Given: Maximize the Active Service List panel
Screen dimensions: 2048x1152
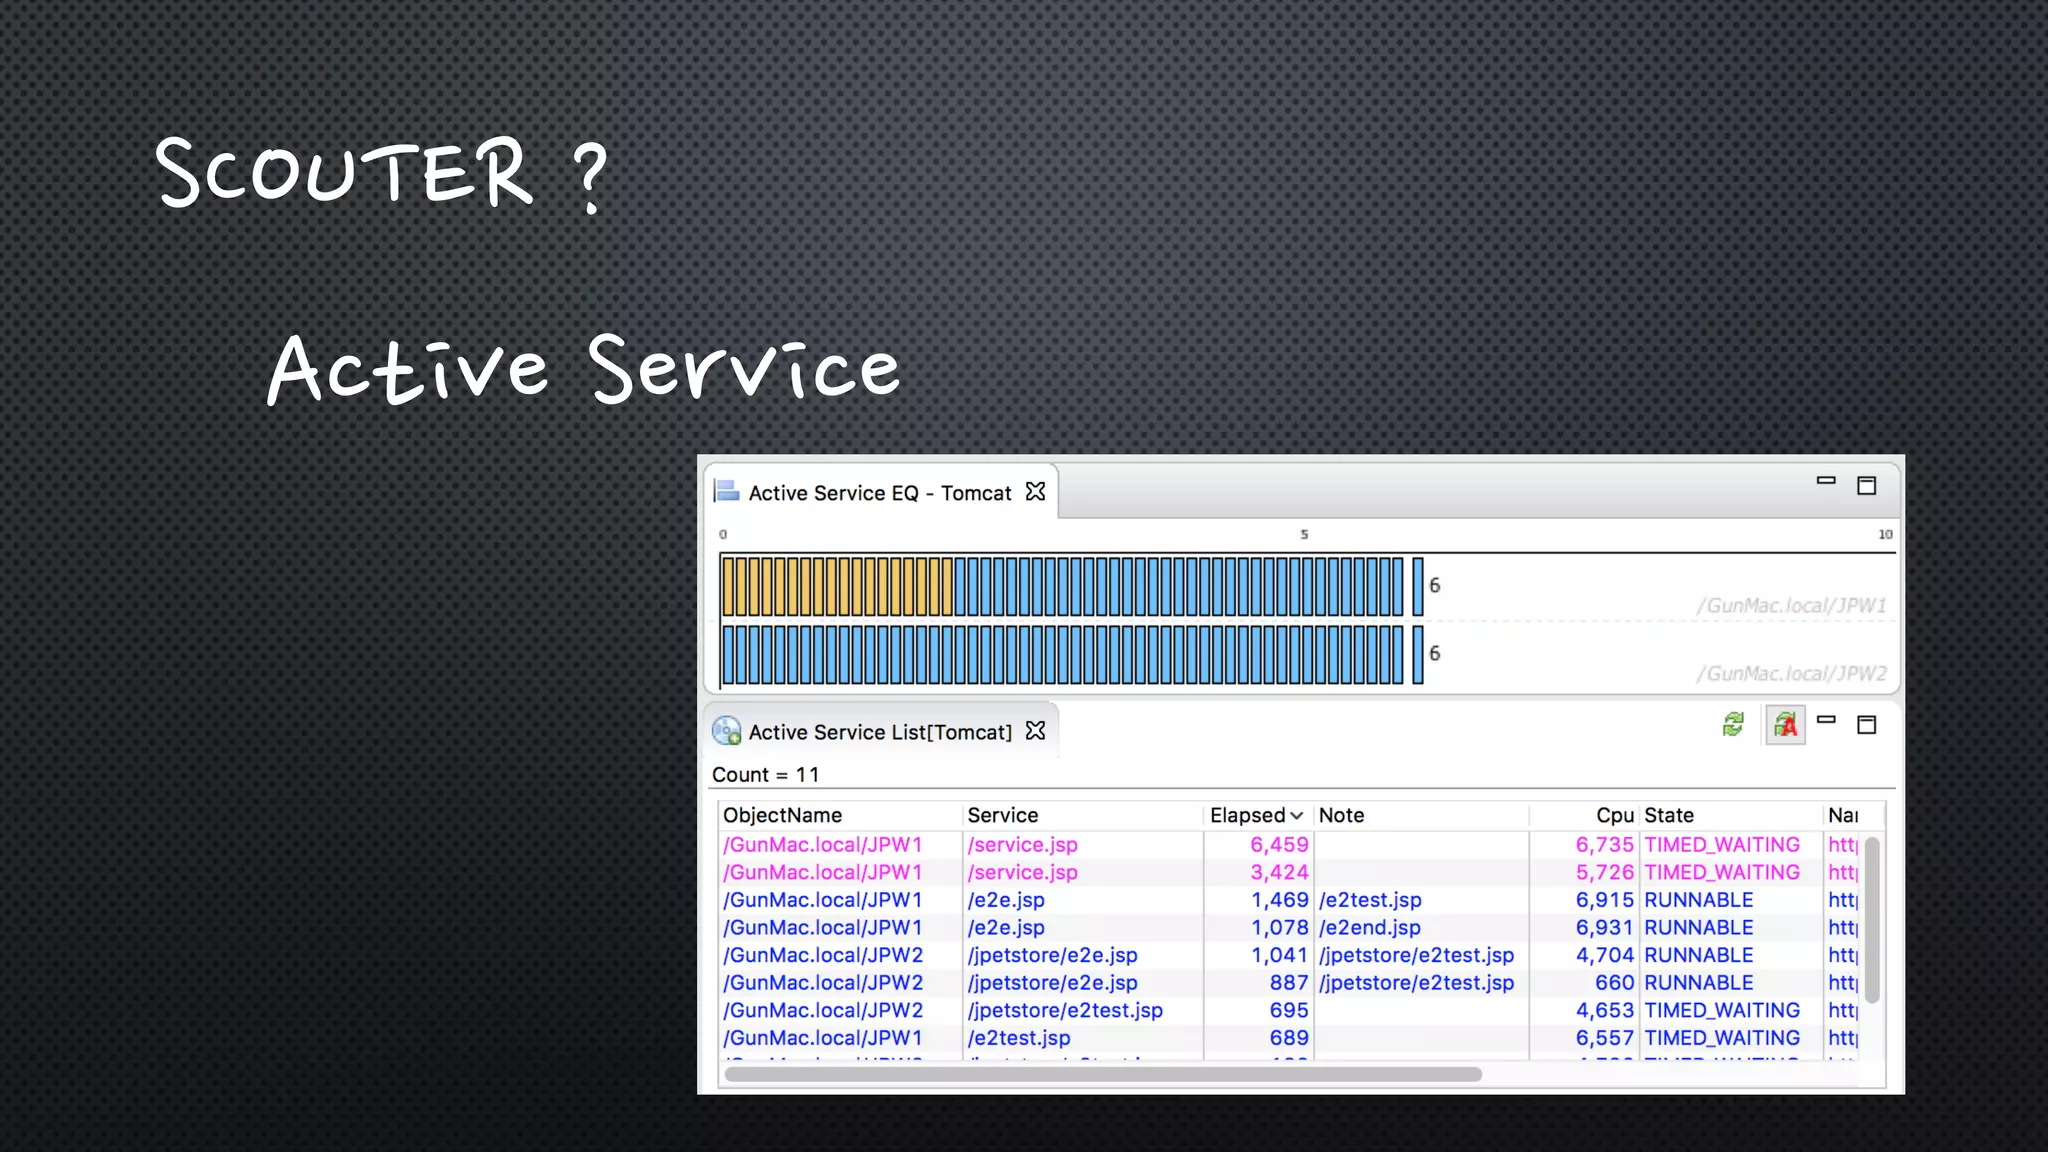Looking at the screenshot, I should tap(1866, 725).
